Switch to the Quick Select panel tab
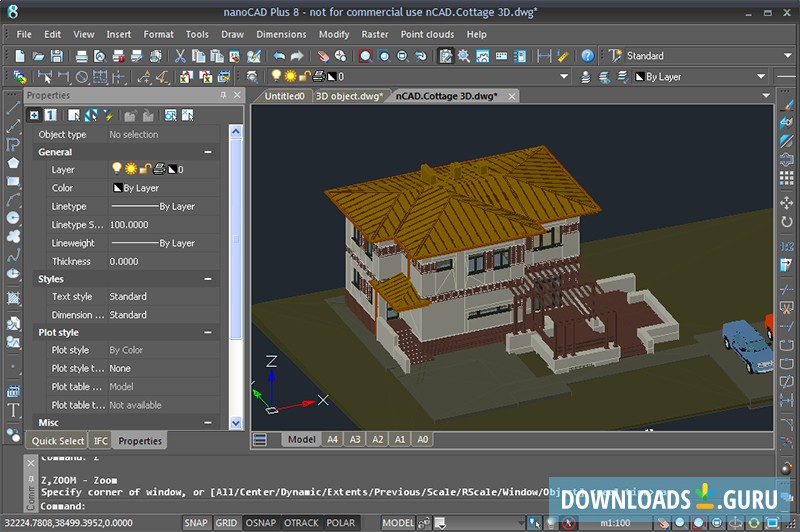800x532 pixels. tap(58, 441)
